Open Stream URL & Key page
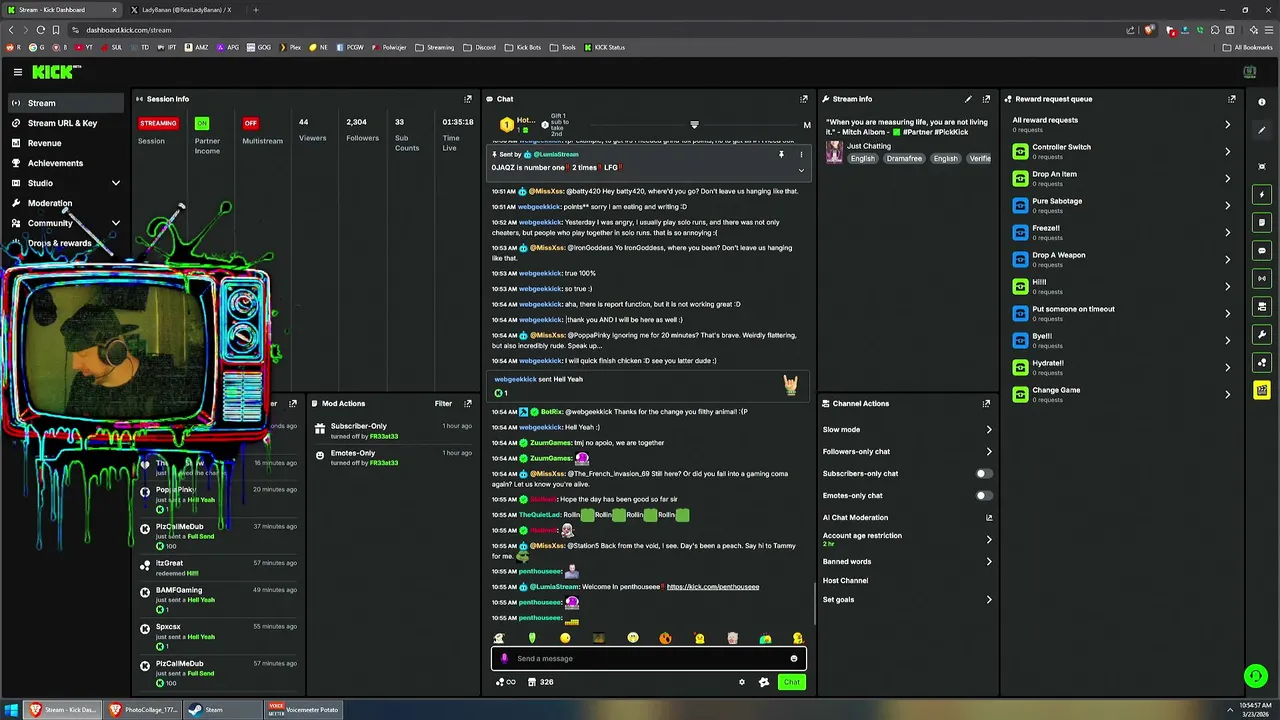This screenshot has width=1280, height=720. point(66,123)
